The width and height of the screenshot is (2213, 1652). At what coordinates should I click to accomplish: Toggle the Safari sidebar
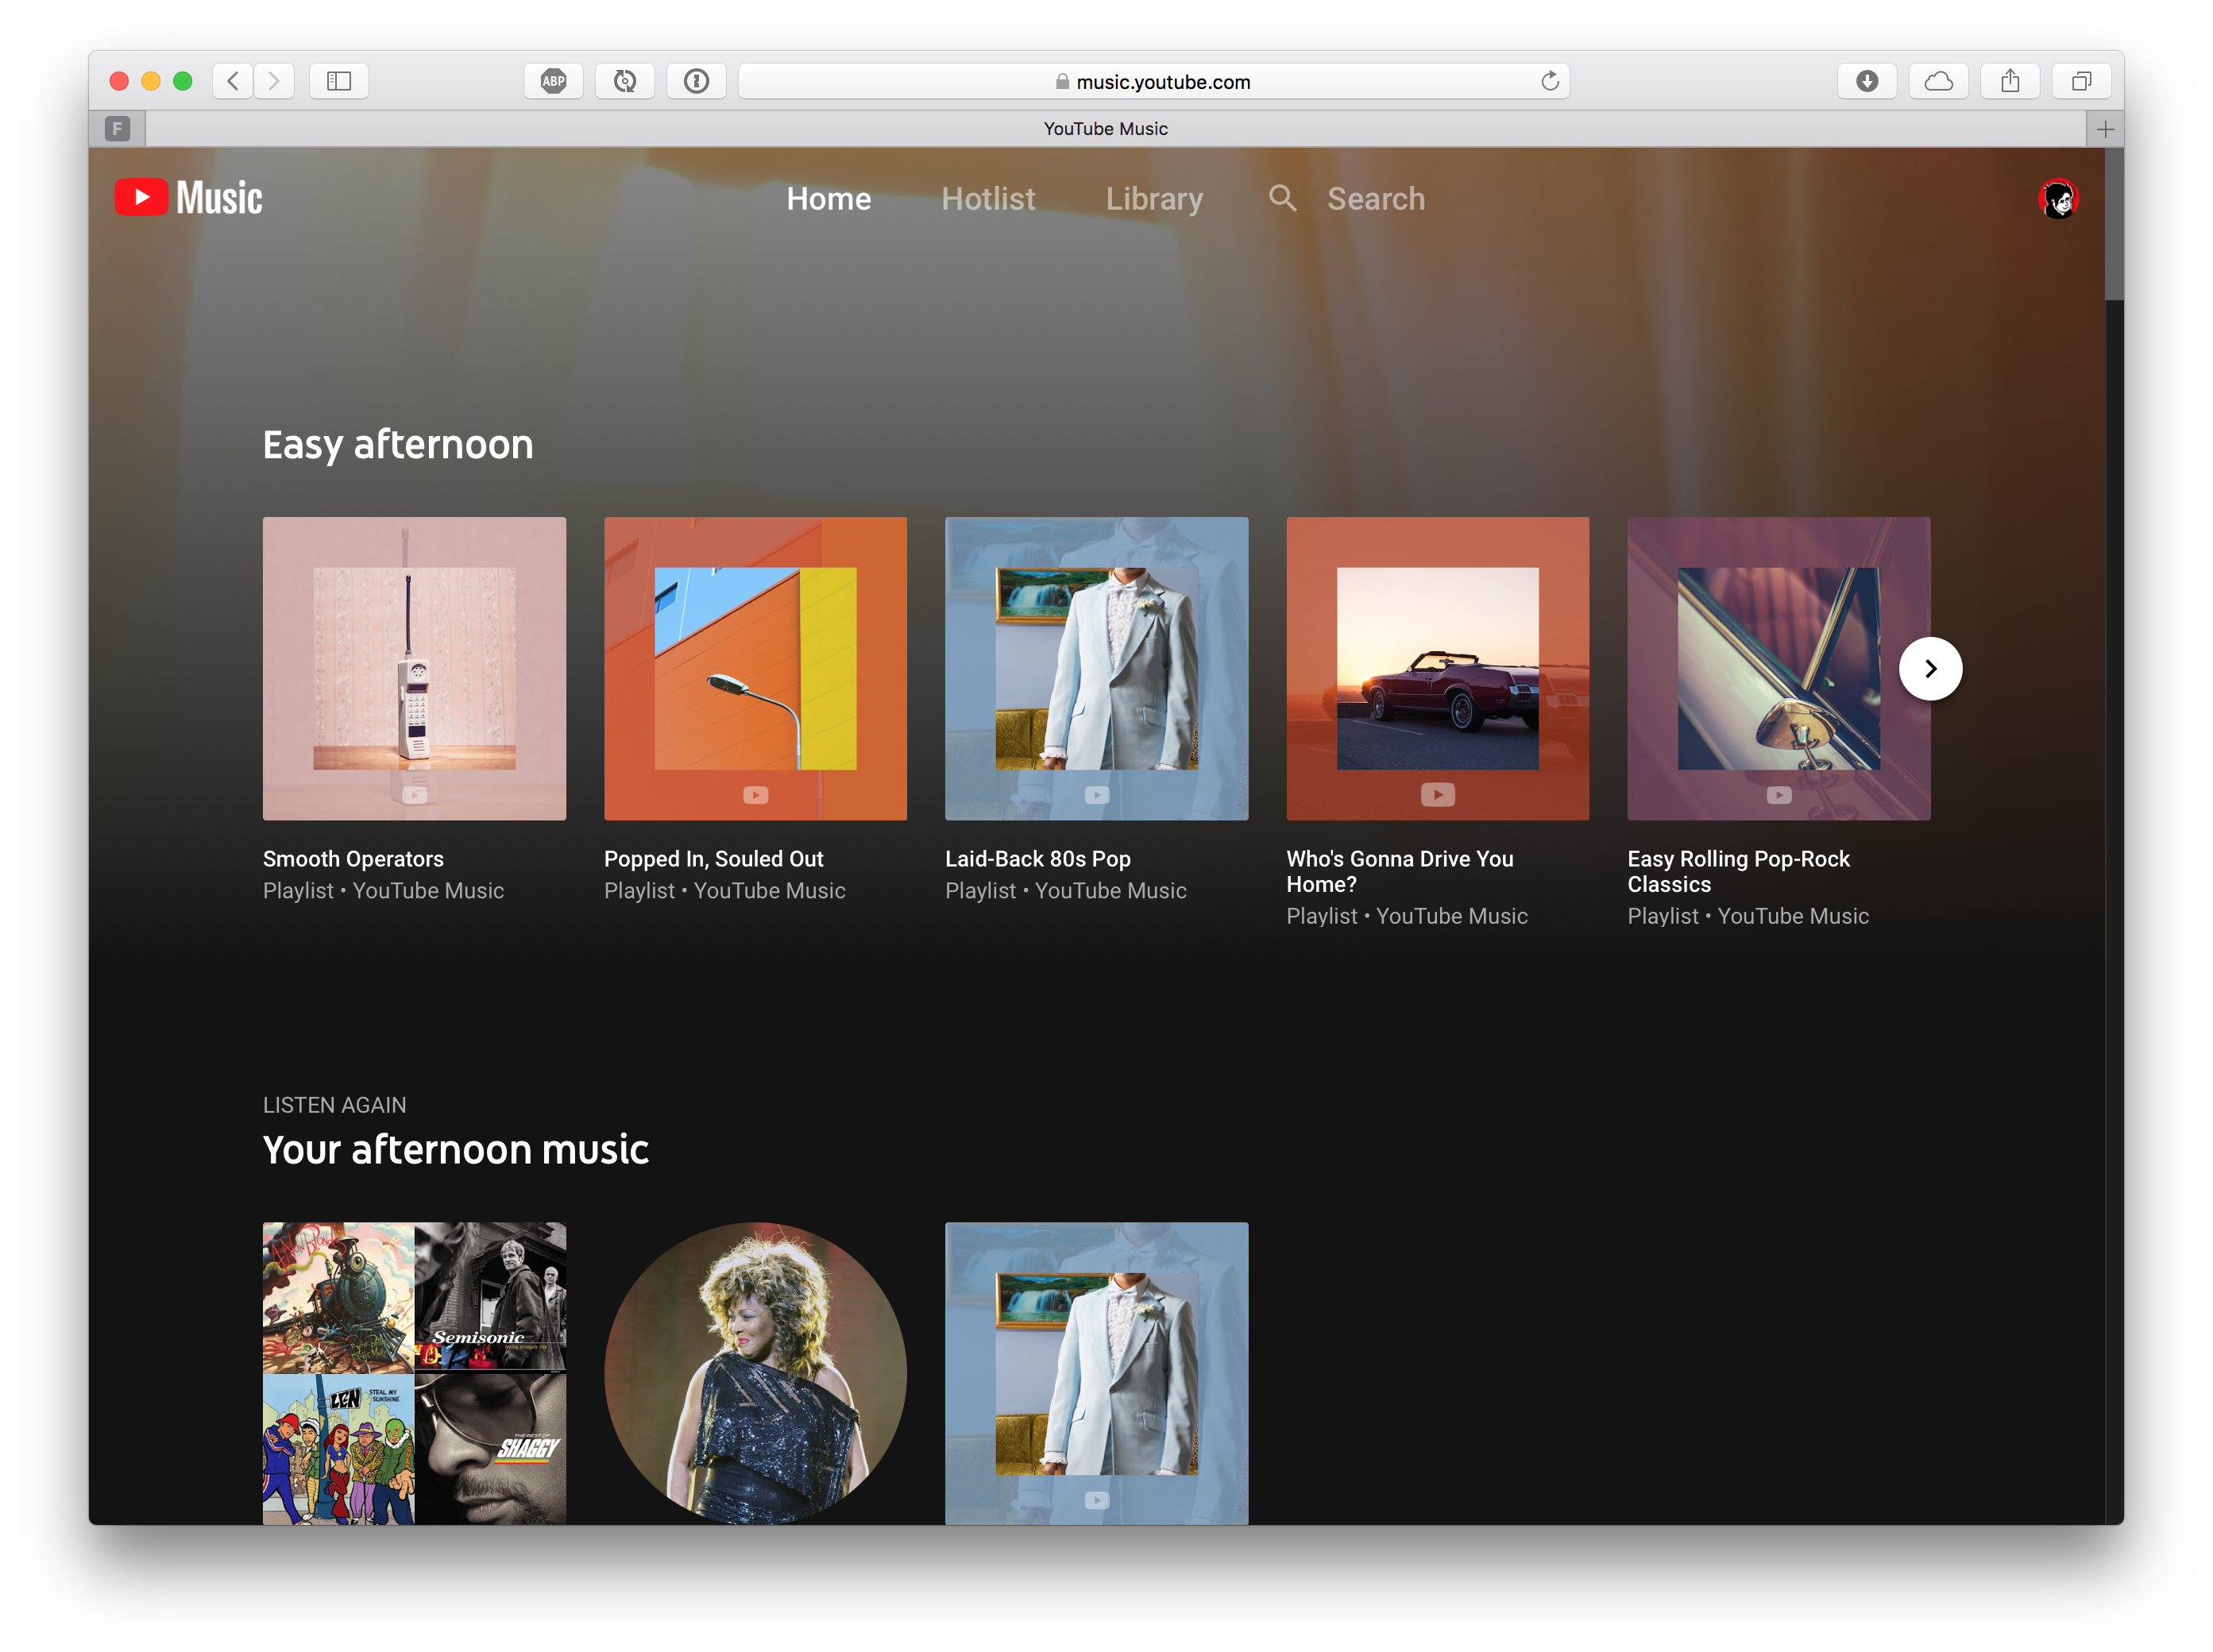(338, 81)
